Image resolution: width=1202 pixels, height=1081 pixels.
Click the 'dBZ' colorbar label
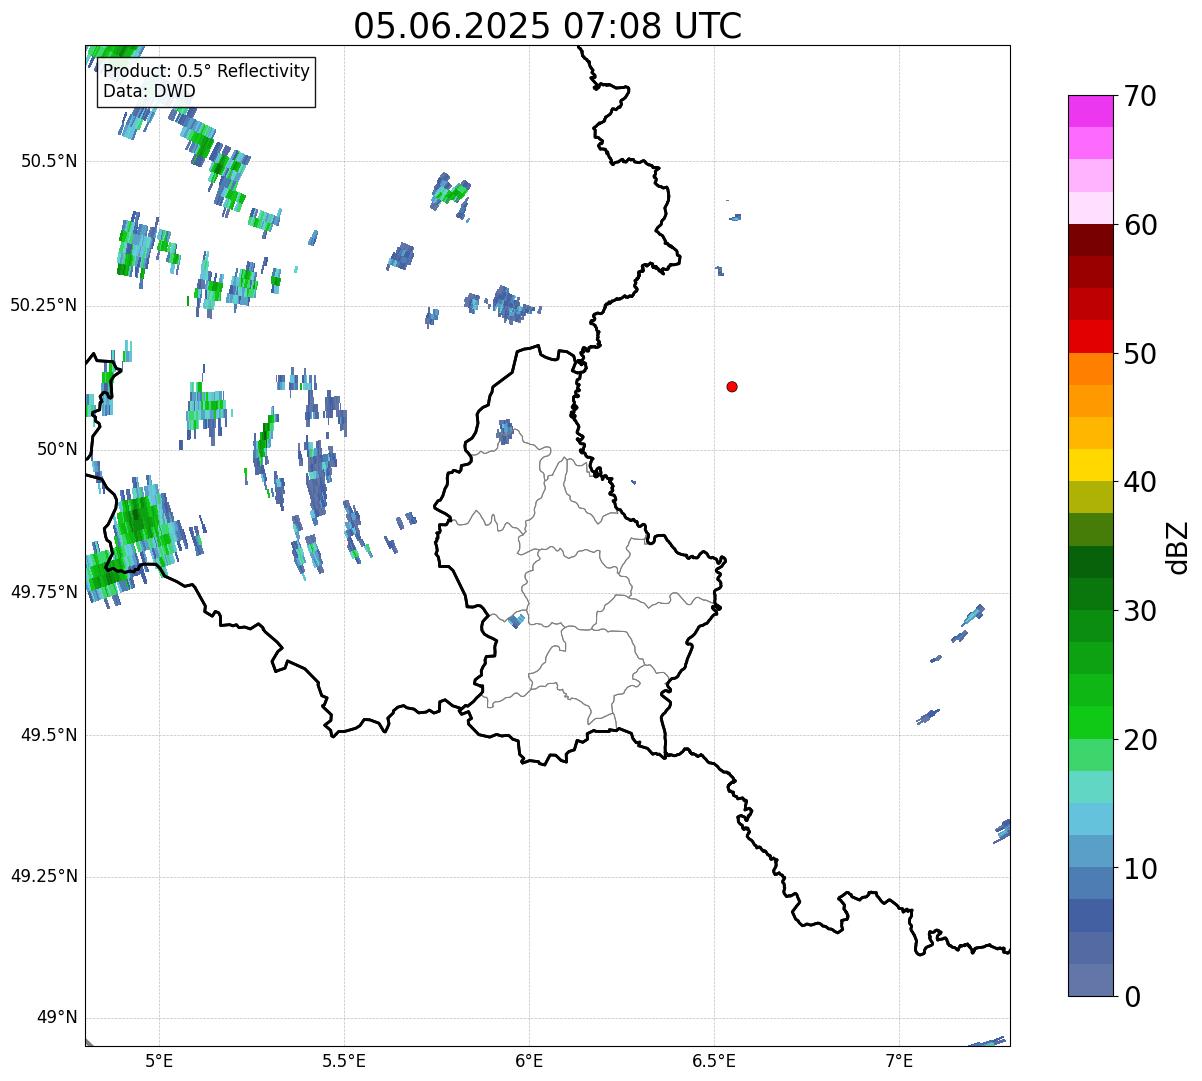(x=1178, y=547)
